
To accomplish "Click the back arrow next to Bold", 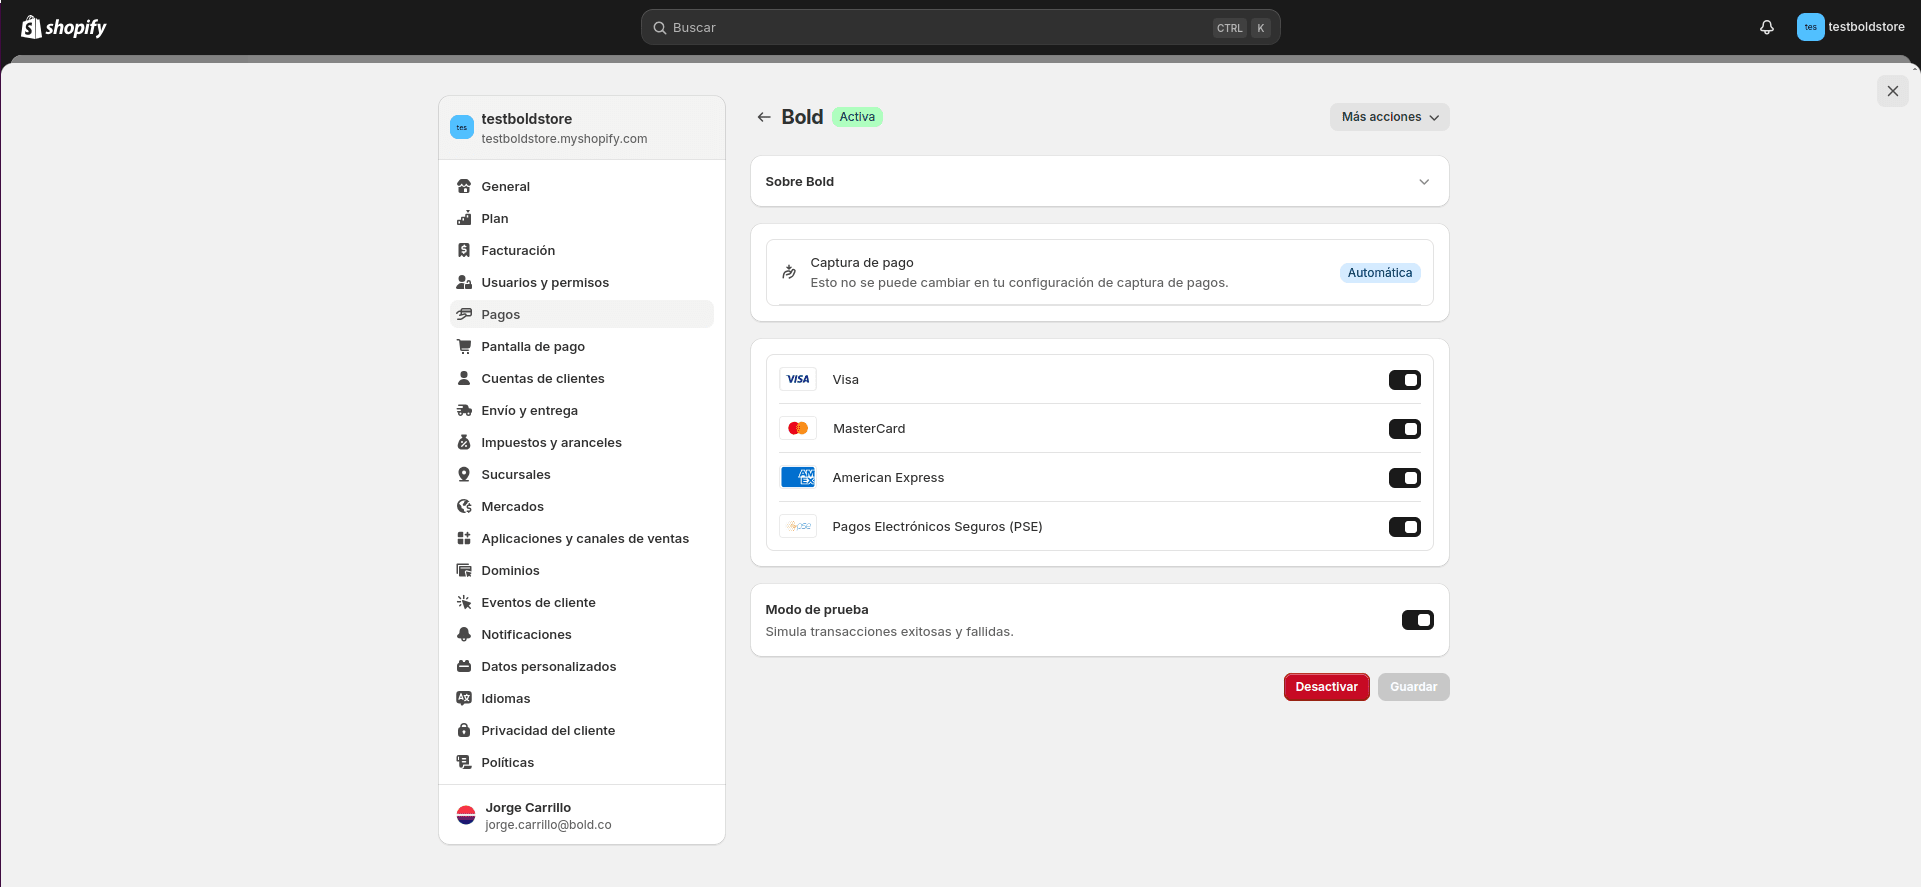I will [764, 117].
